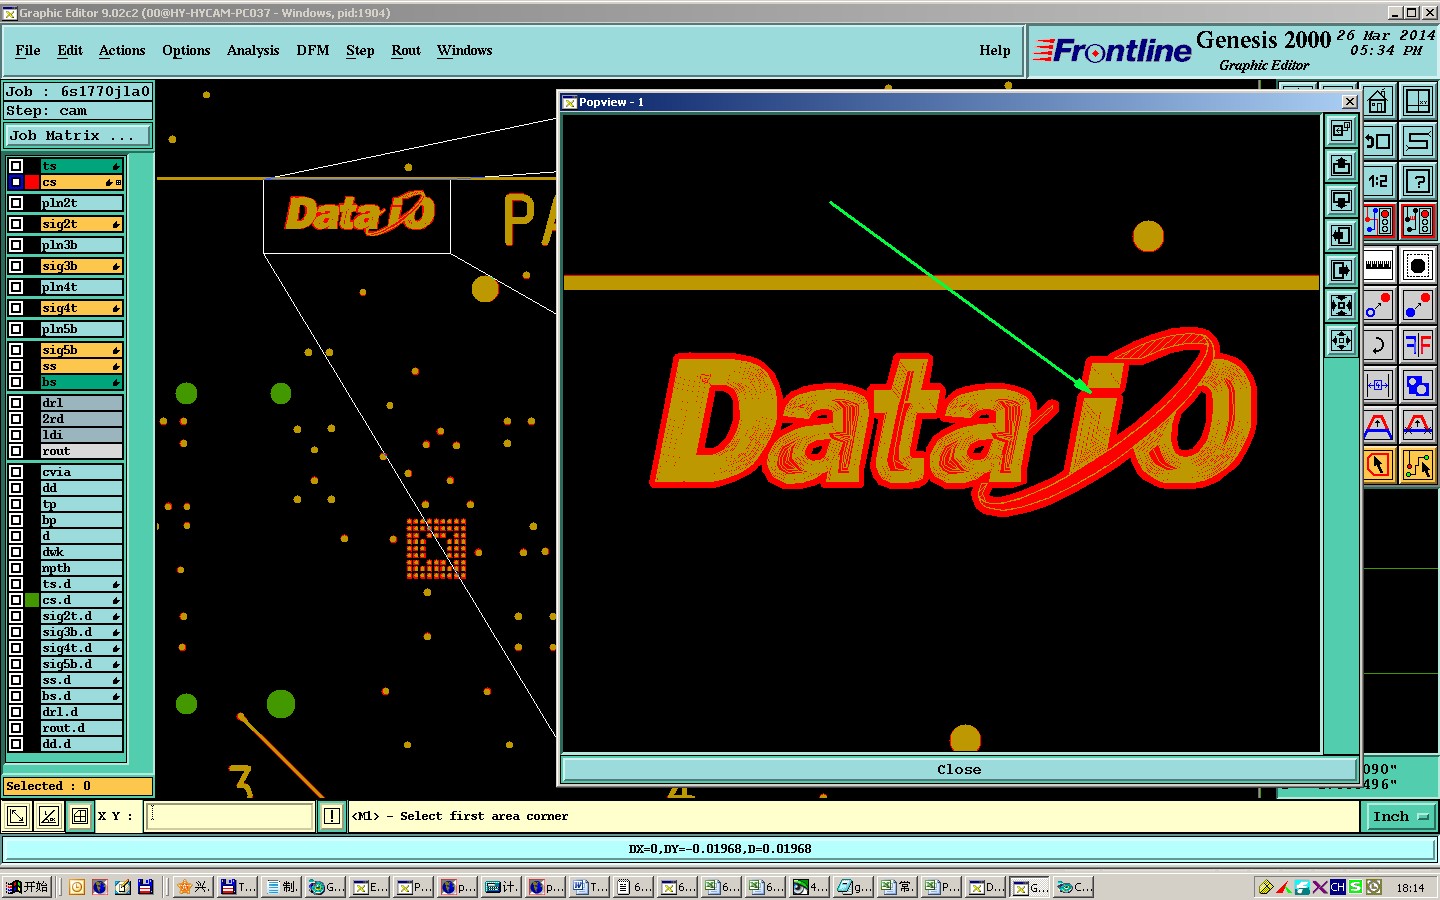The width and height of the screenshot is (1440, 900).
Task: Click the Close button in Popview
Action: tap(959, 769)
